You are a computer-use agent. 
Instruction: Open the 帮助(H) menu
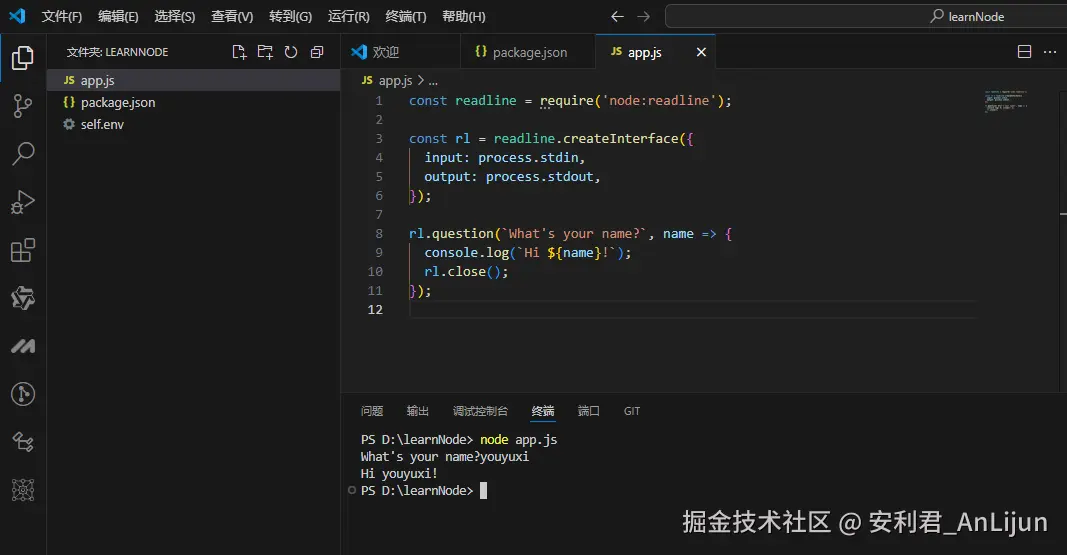point(464,16)
